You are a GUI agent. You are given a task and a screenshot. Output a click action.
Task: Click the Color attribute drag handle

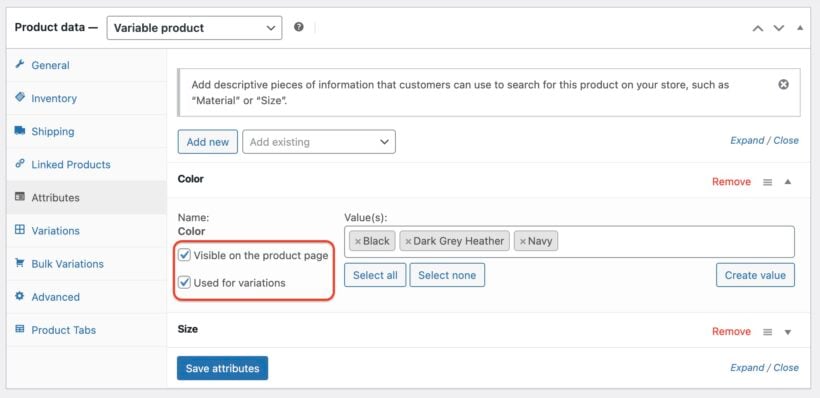click(768, 182)
